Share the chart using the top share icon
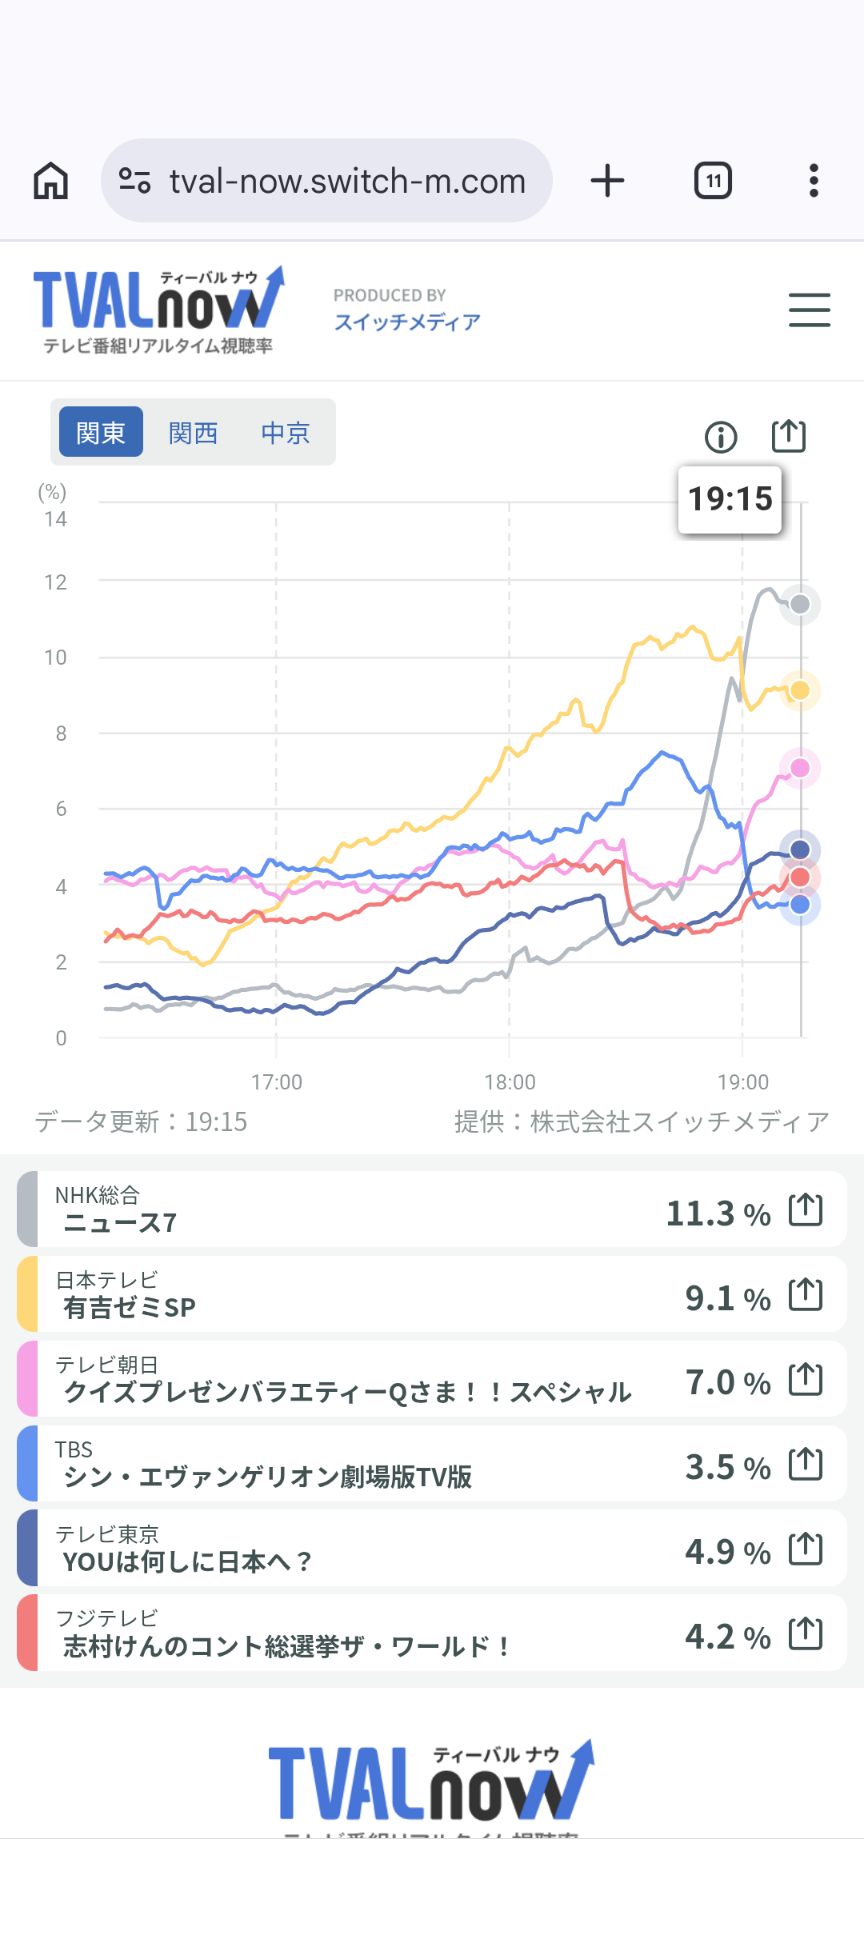Viewport: 864px width, 1939px height. pyautogui.click(x=788, y=436)
